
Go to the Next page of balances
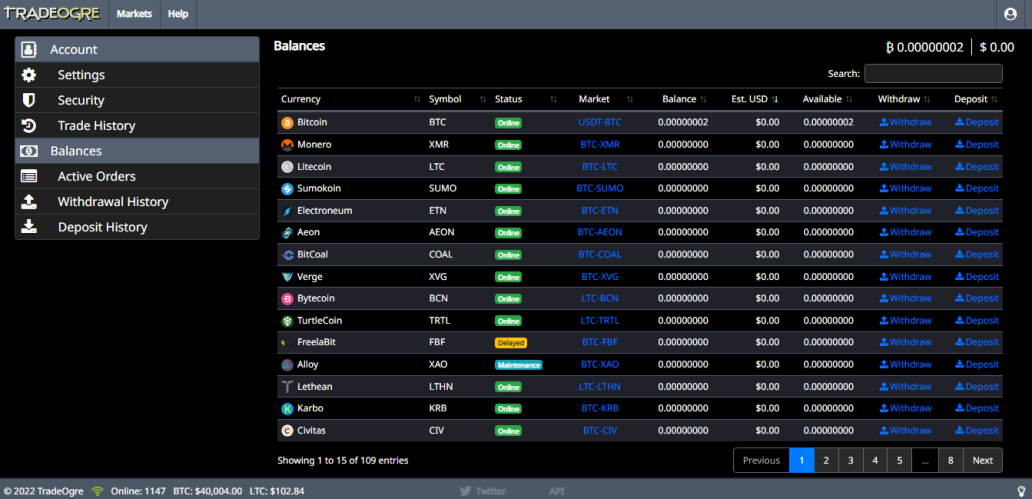pos(983,460)
